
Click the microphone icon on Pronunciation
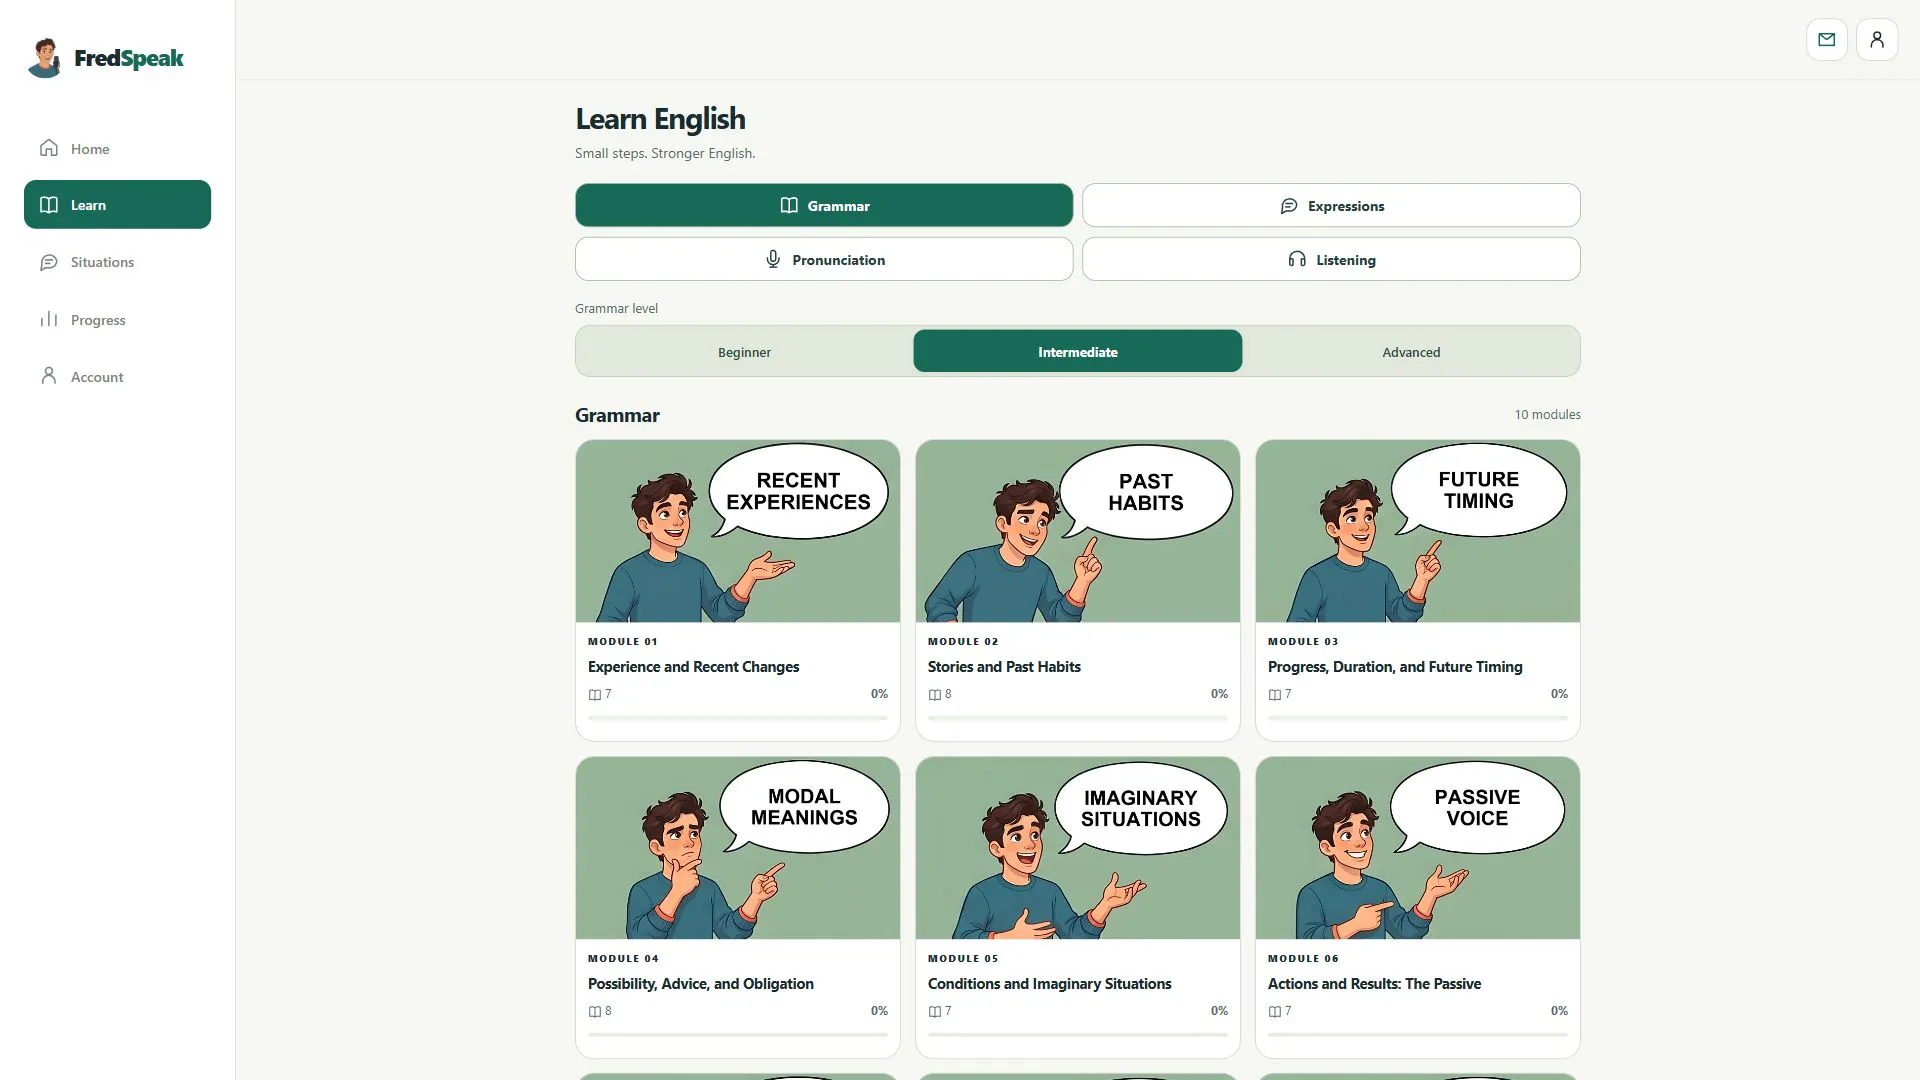pyautogui.click(x=773, y=259)
